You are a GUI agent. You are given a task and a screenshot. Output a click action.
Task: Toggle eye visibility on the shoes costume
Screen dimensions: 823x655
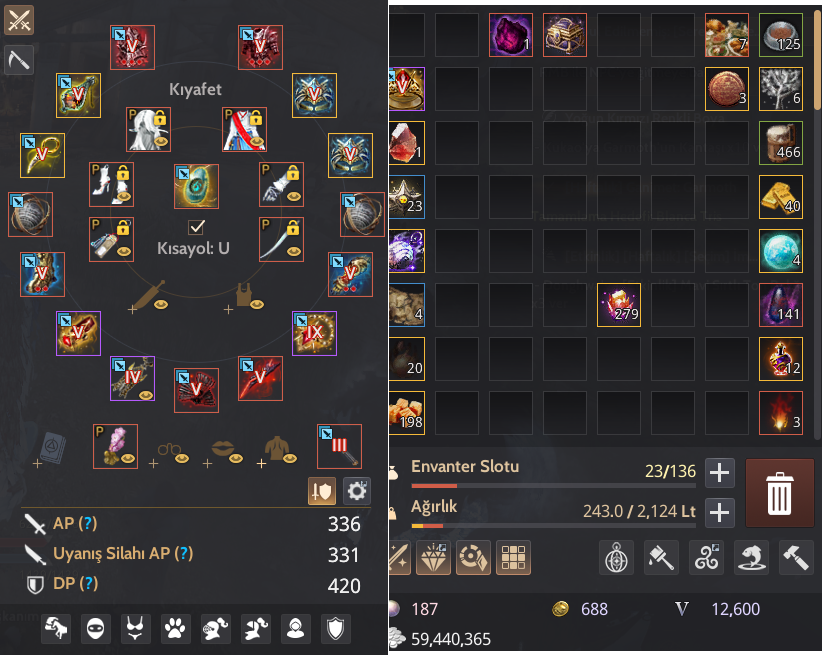pyautogui.click(x=124, y=196)
